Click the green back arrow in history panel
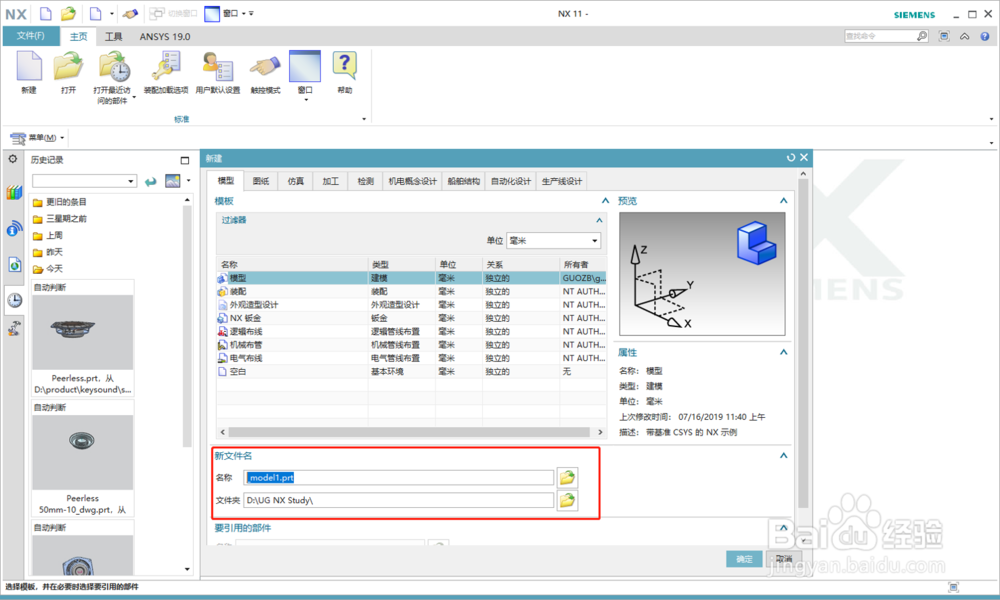 pos(151,182)
